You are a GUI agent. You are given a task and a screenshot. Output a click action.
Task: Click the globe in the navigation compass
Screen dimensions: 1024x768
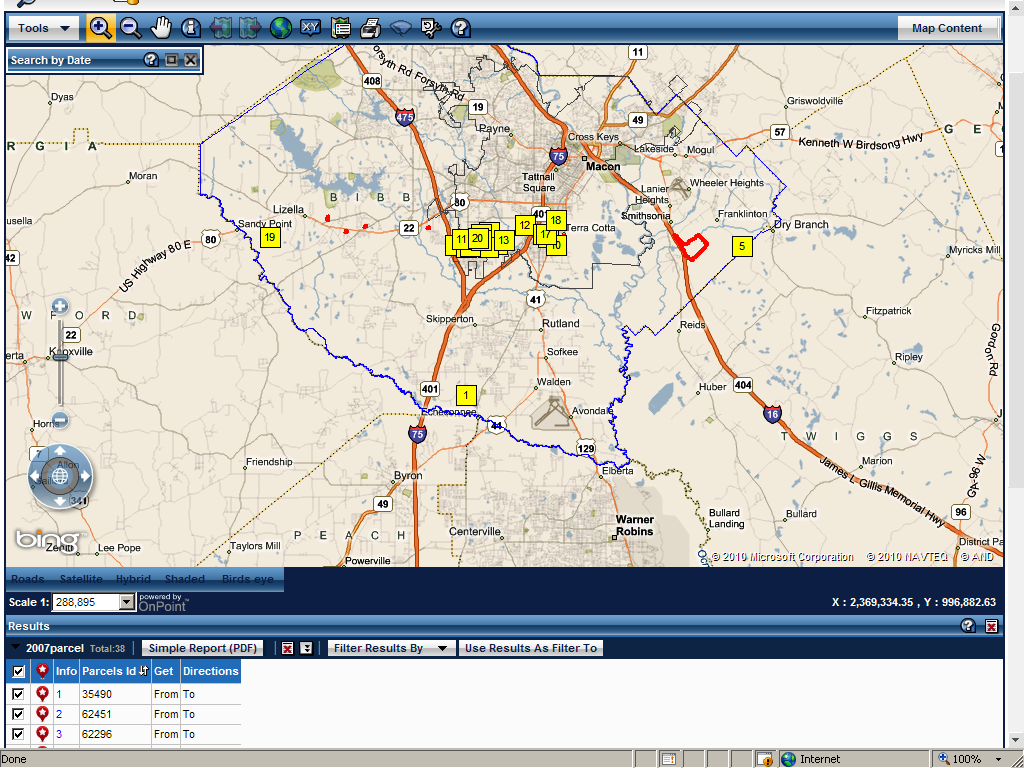coord(59,476)
